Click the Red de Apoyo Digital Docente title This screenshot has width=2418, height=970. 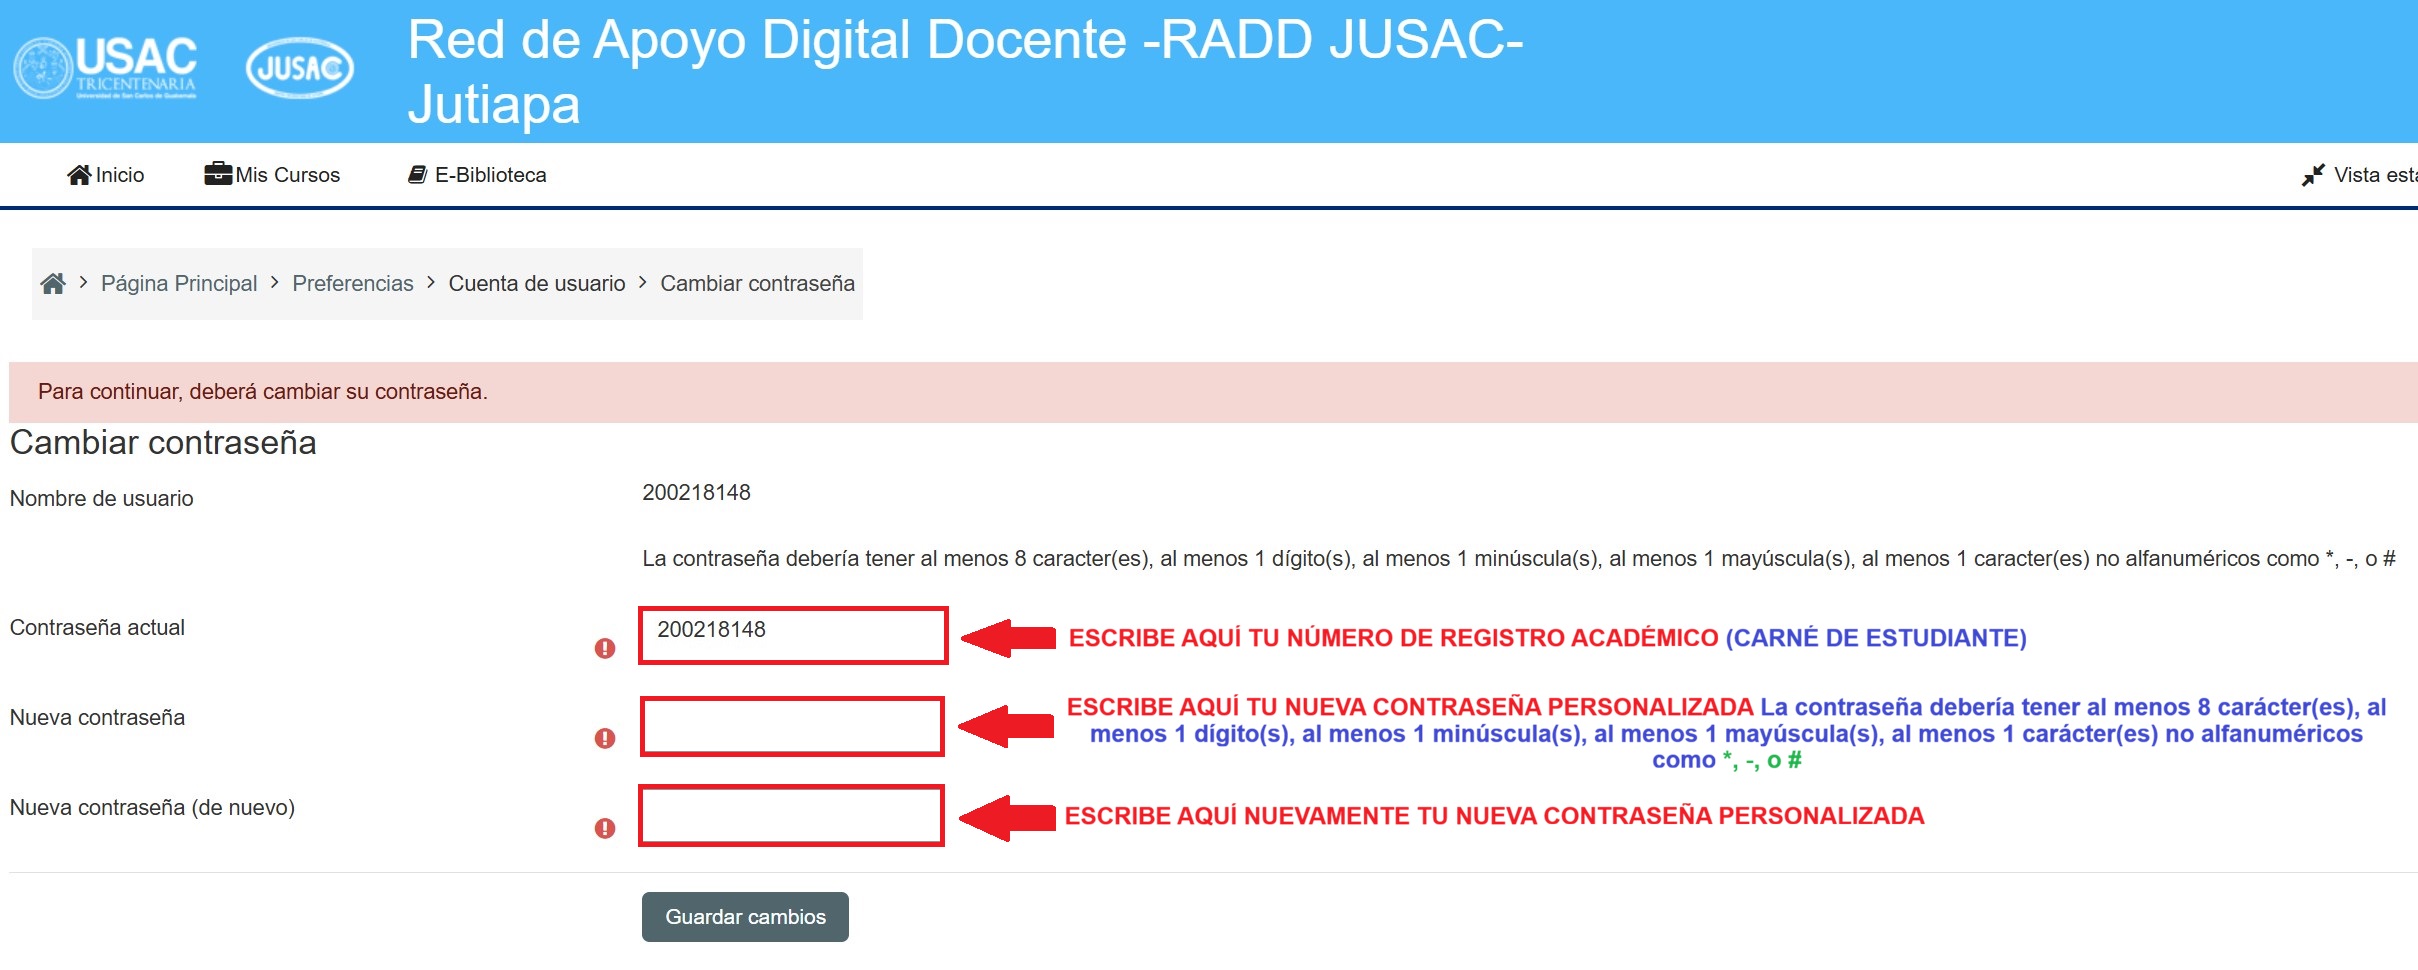click(x=964, y=72)
